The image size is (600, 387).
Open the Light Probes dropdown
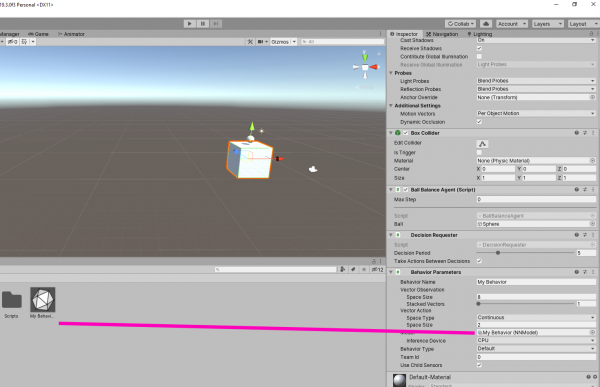536,81
